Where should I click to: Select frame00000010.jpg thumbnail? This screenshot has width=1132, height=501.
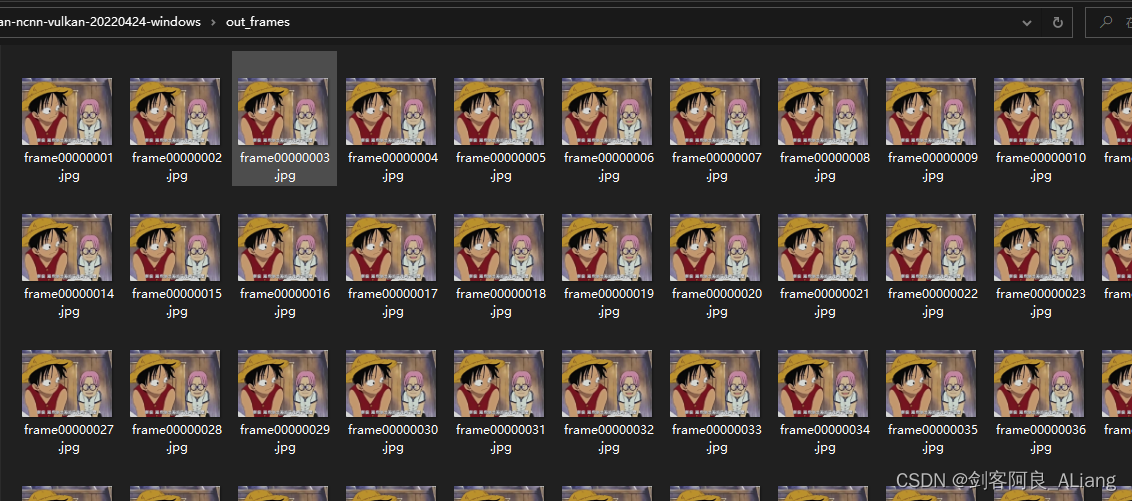coord(1039,112)
